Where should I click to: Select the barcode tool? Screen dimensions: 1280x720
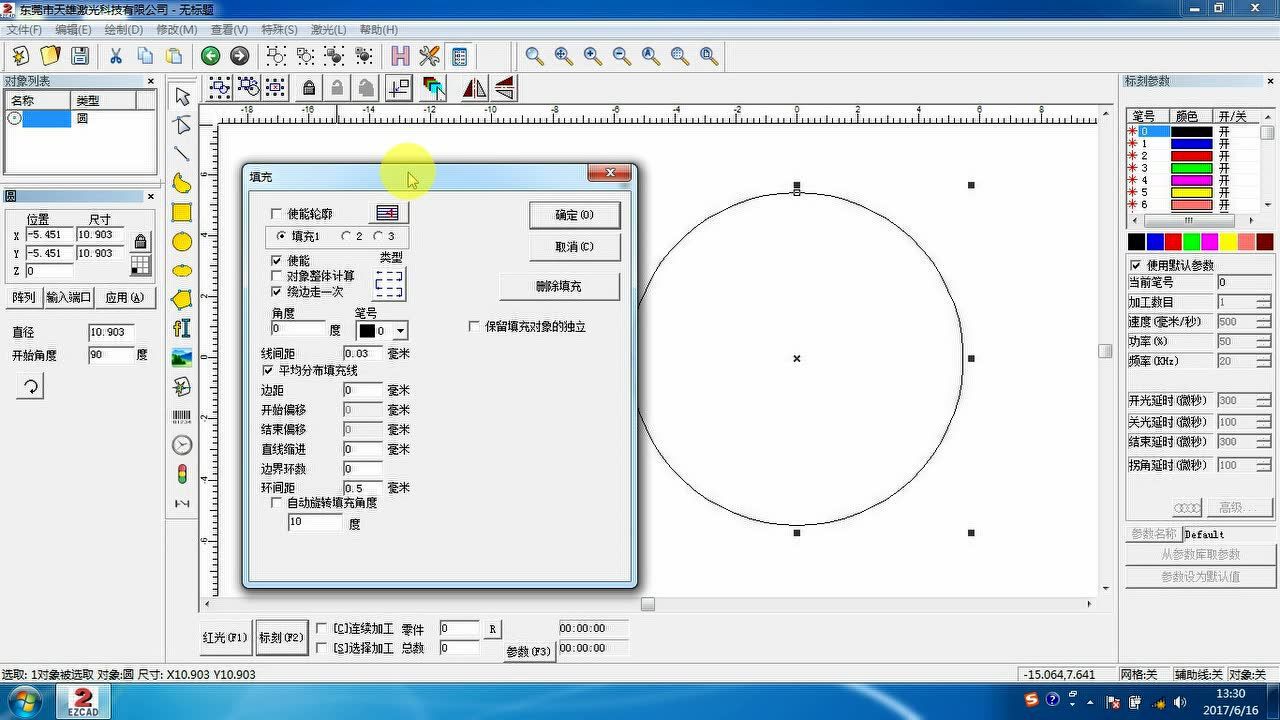(x=182, y=416)
